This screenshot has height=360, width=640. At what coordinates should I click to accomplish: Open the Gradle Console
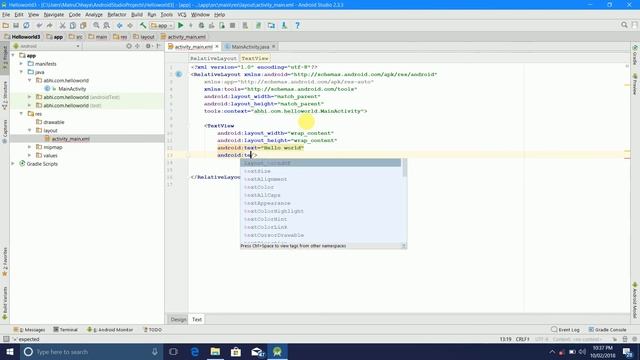[x=607, y=330]
